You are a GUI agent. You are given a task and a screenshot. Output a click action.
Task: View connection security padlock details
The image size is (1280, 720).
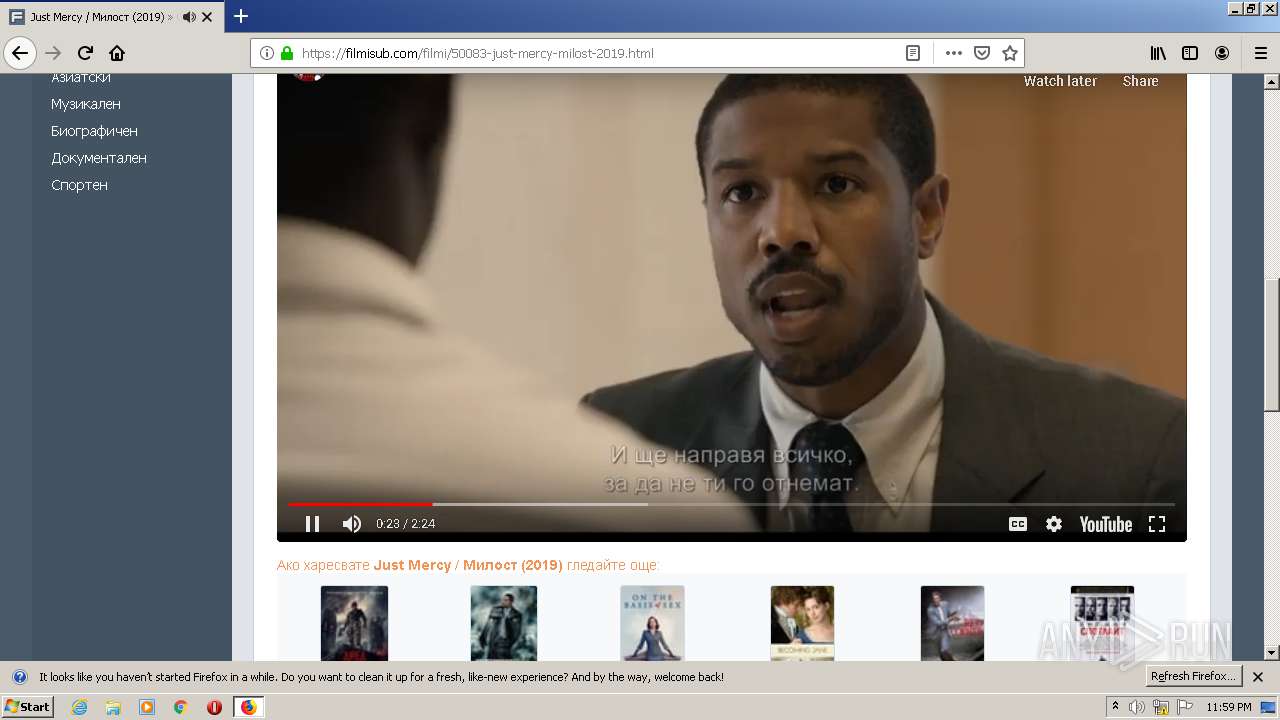tap(287, 53)
